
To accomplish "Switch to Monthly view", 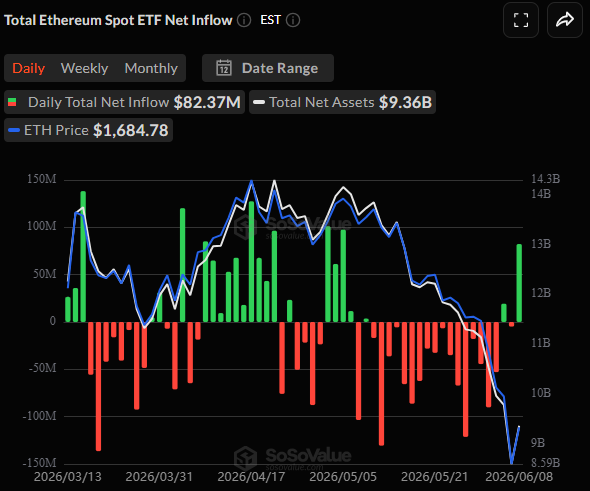I will 151,68.
